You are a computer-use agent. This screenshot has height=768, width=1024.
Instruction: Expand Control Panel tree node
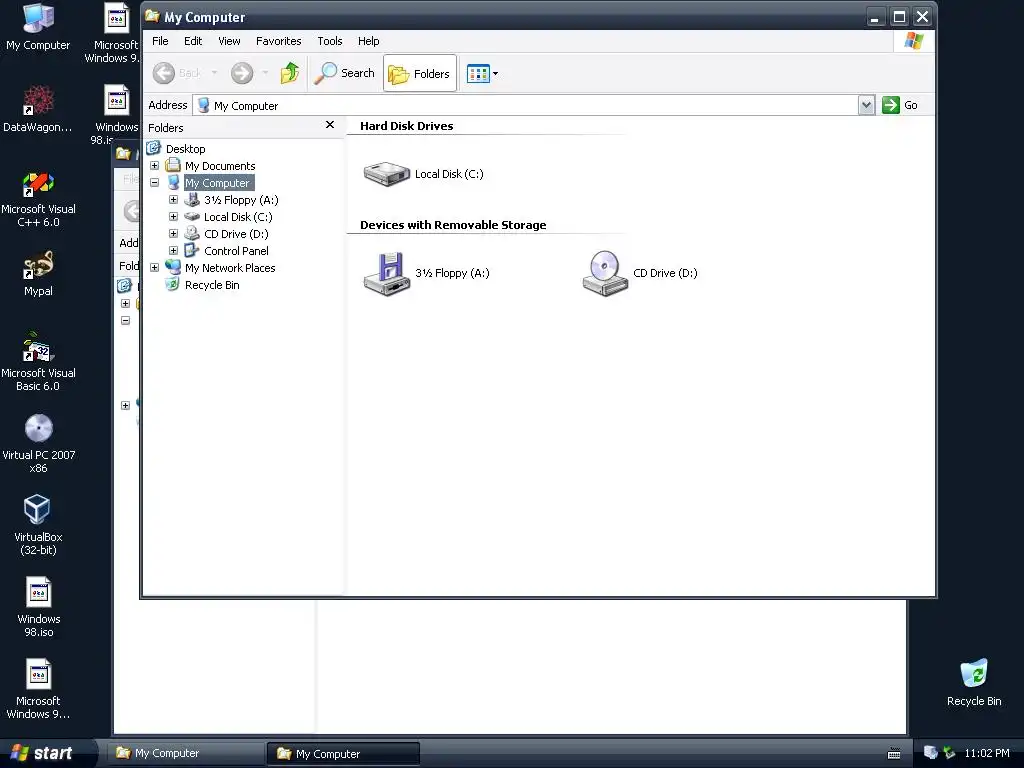pyautogui.click(x=174, y=251)
